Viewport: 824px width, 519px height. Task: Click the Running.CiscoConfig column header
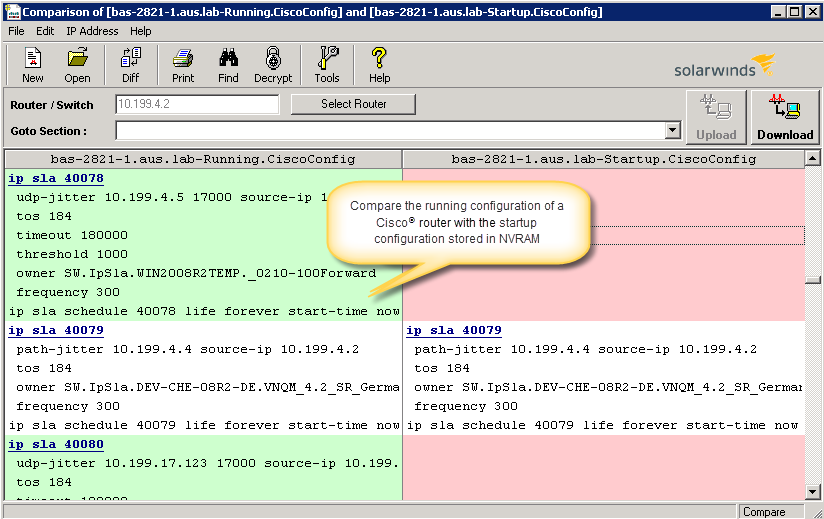(x=203, y=159)
